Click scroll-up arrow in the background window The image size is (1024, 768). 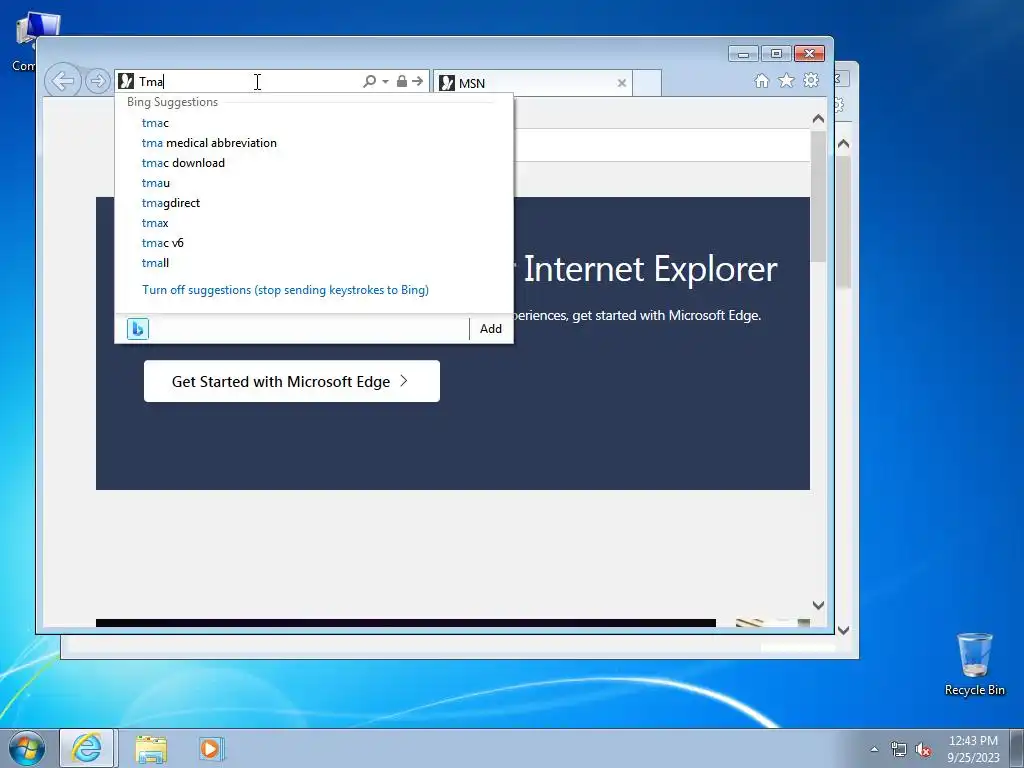tap(843, 144)
